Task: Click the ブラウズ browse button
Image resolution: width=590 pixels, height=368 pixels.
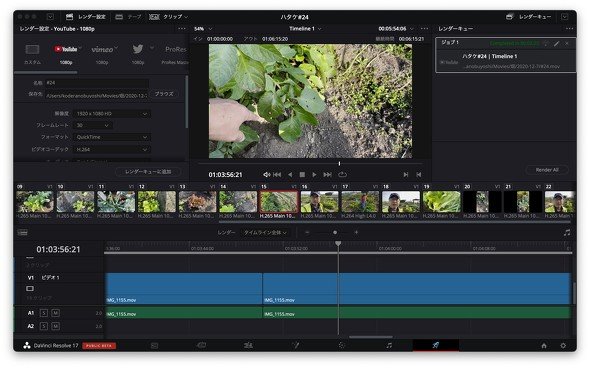Action: 164,94
